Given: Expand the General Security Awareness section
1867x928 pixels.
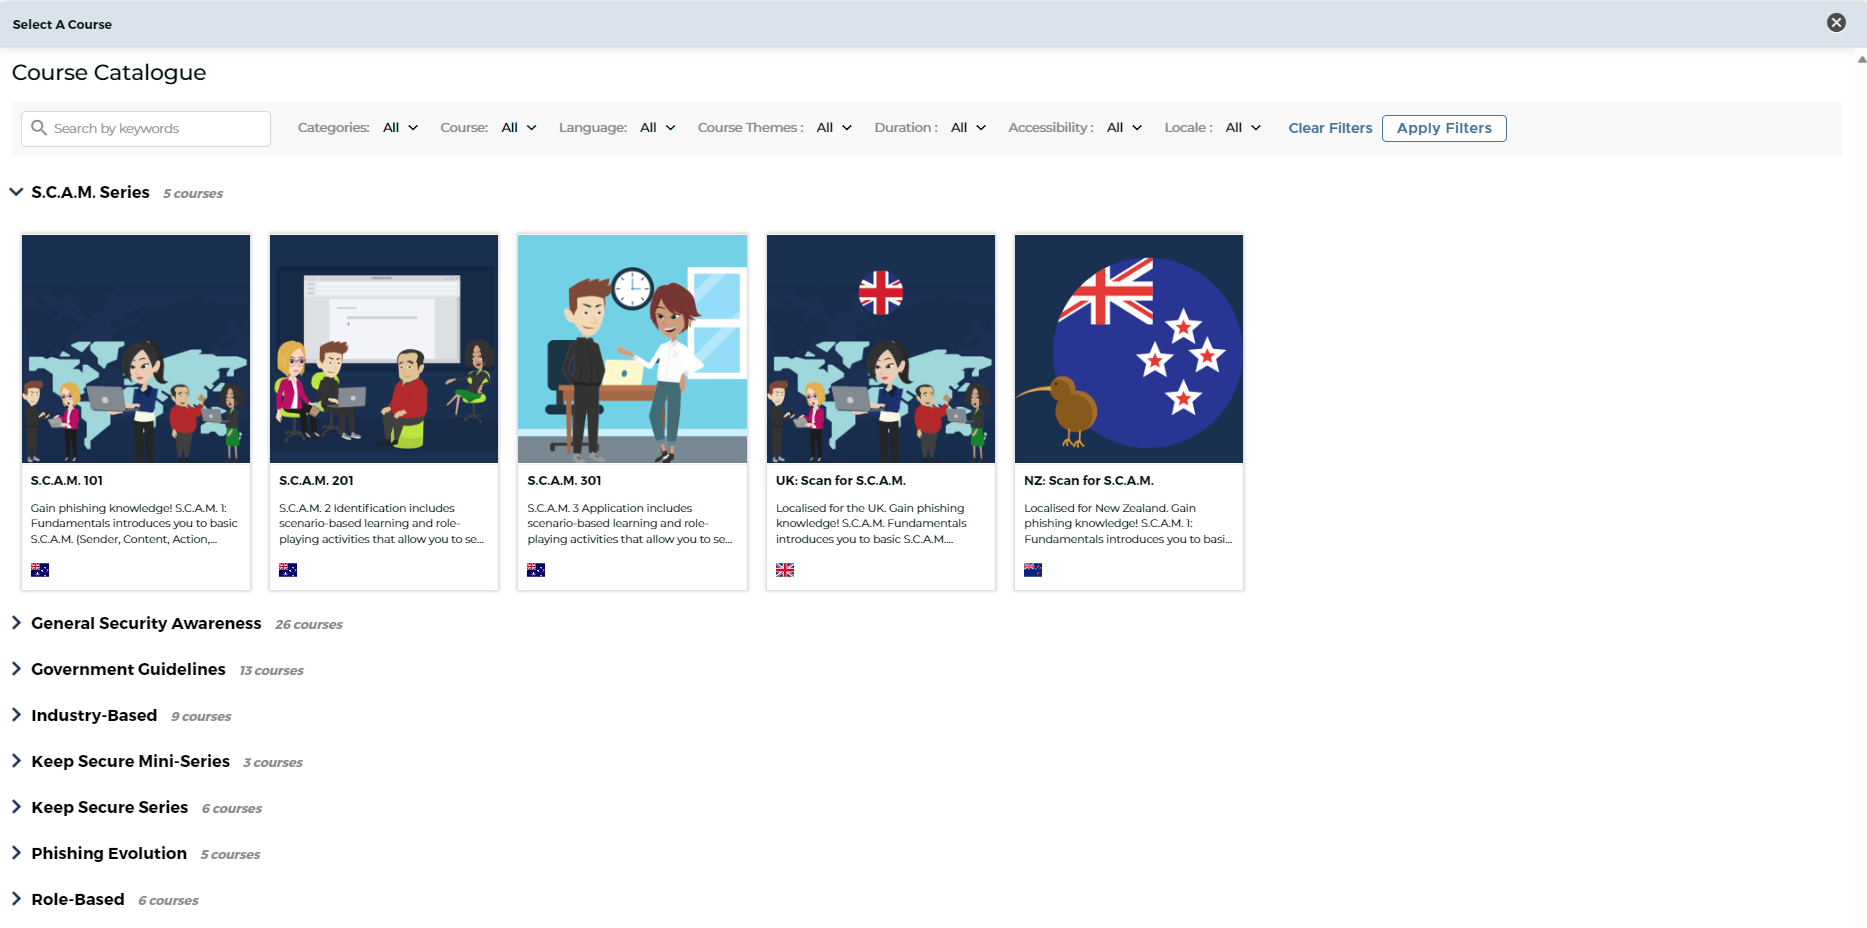Looking at the screenshot, I should click(16, 623).
